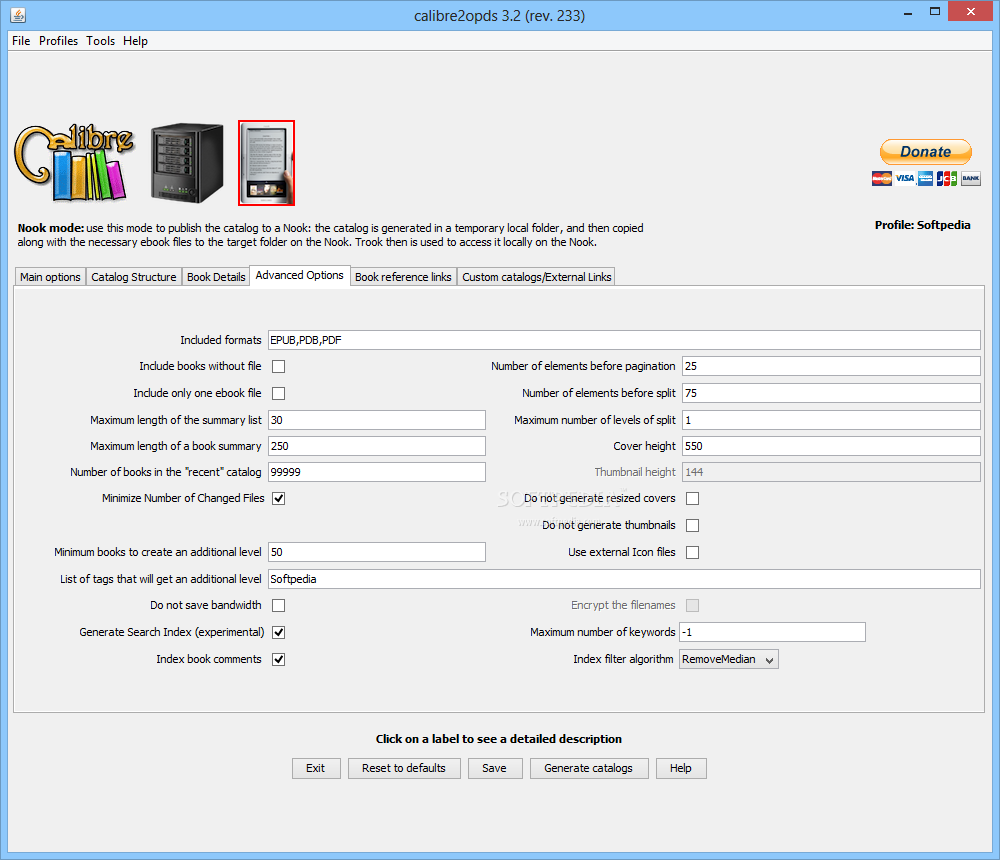The width and height of the screenshot is (1000, 860).
Task: Click the Help button at bottom
Action: click(680, 768)
